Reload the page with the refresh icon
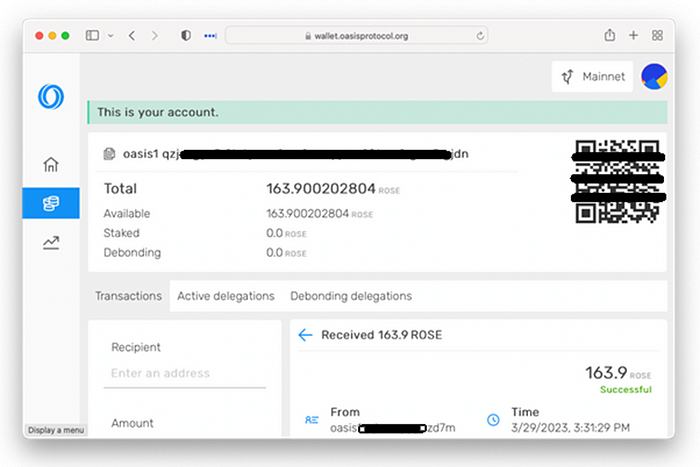Screen dimensions: 700x467 point(480,36)
